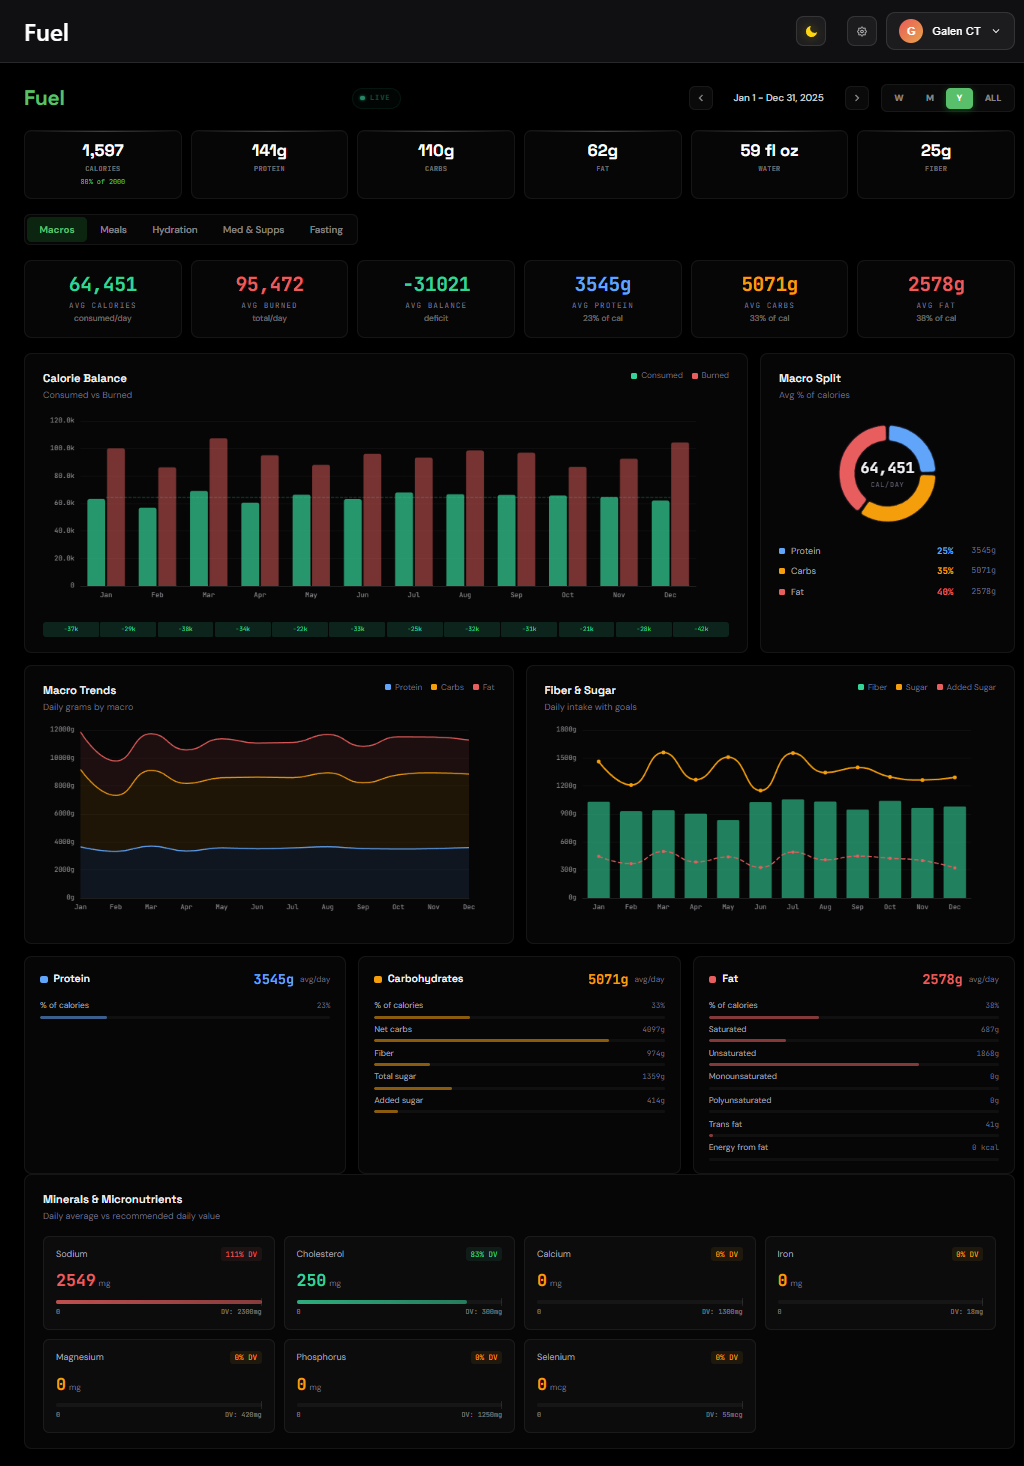Click the green LIVE status badge
The image size is (1024, 1466).
376,98
